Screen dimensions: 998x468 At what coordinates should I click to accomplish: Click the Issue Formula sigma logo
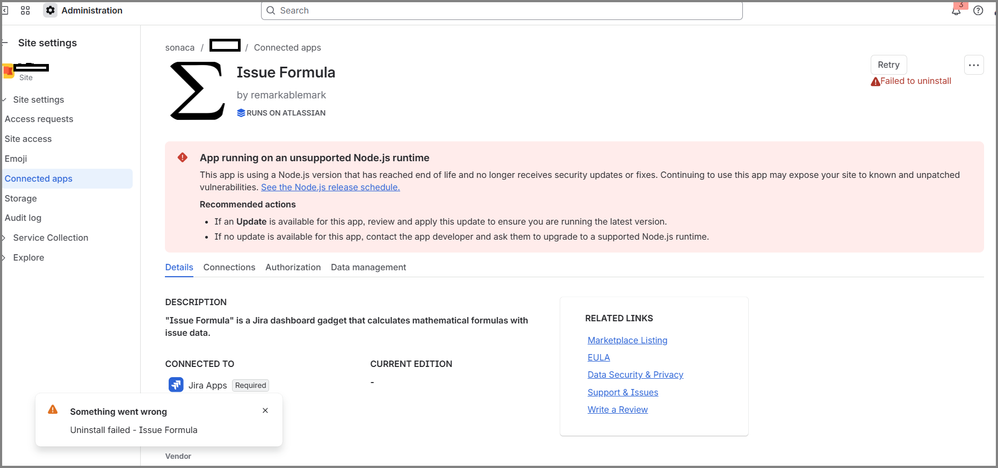pos(197,90)
